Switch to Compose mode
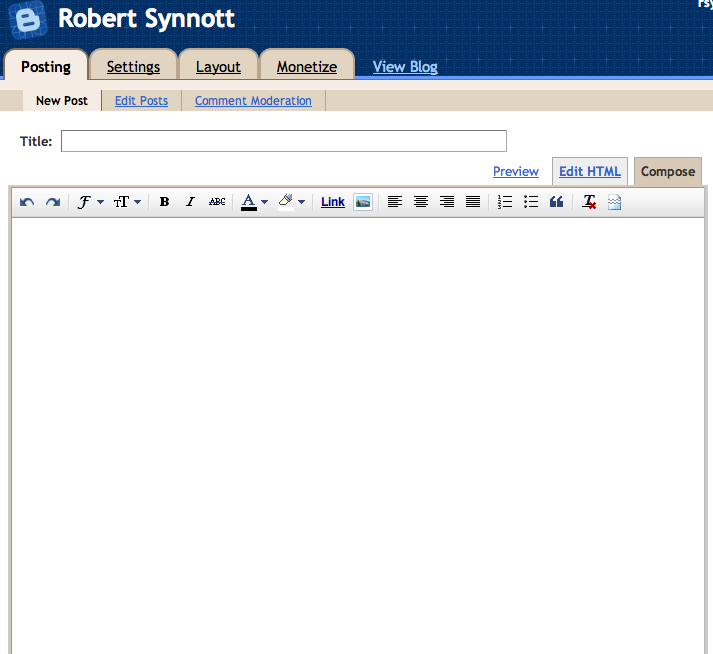Image resolution: width=713 pixels, height=654 pixels. pos(668,171)
